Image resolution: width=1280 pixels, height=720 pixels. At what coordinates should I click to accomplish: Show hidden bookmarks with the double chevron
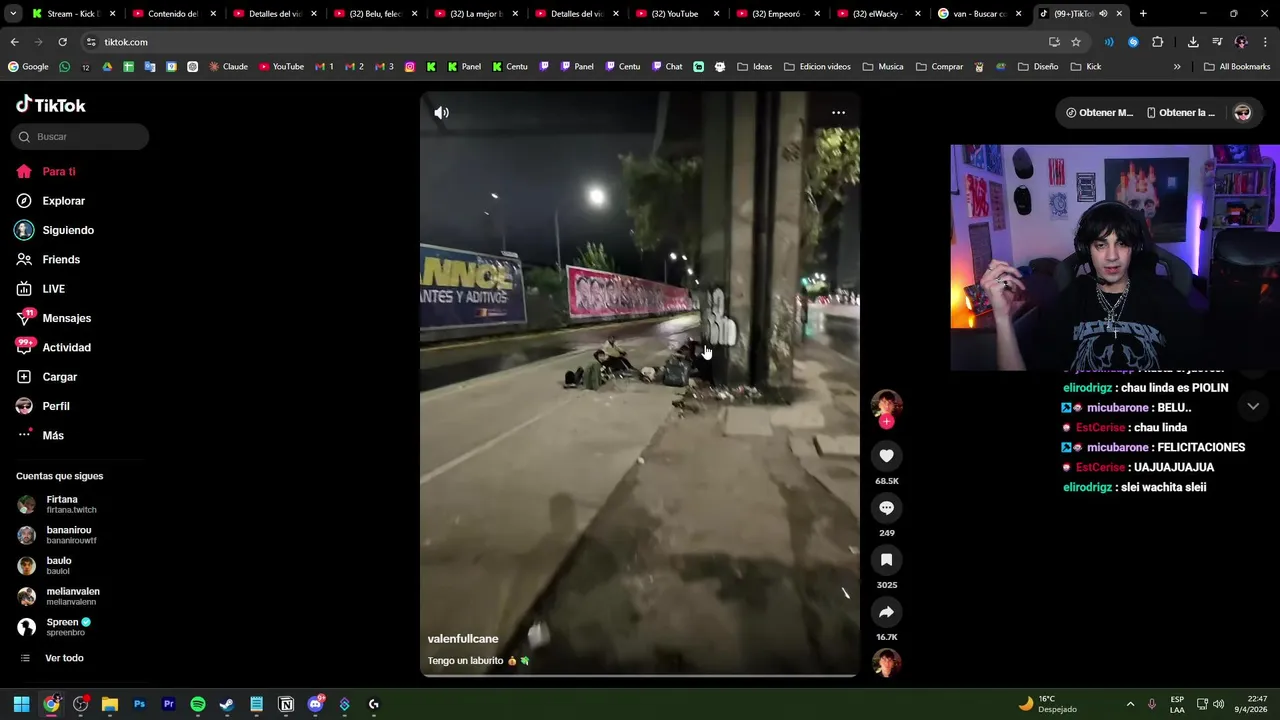[x=1177, y=67]
